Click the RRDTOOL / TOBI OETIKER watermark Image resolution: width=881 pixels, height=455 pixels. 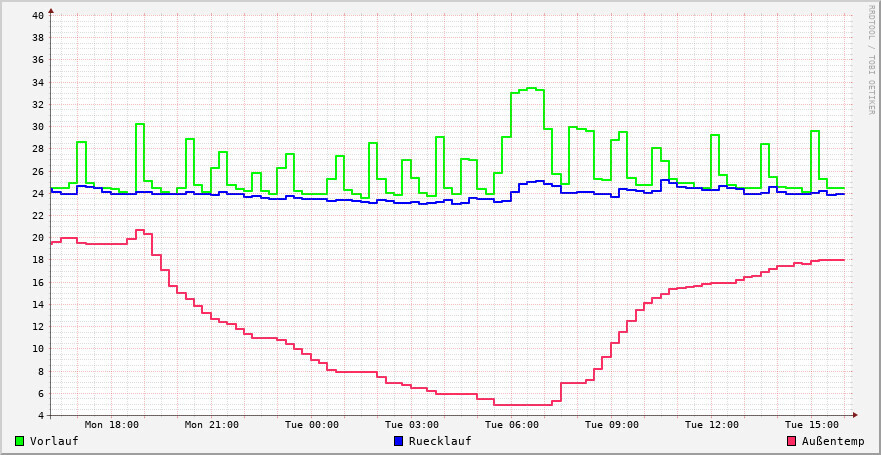coord(872,59)
